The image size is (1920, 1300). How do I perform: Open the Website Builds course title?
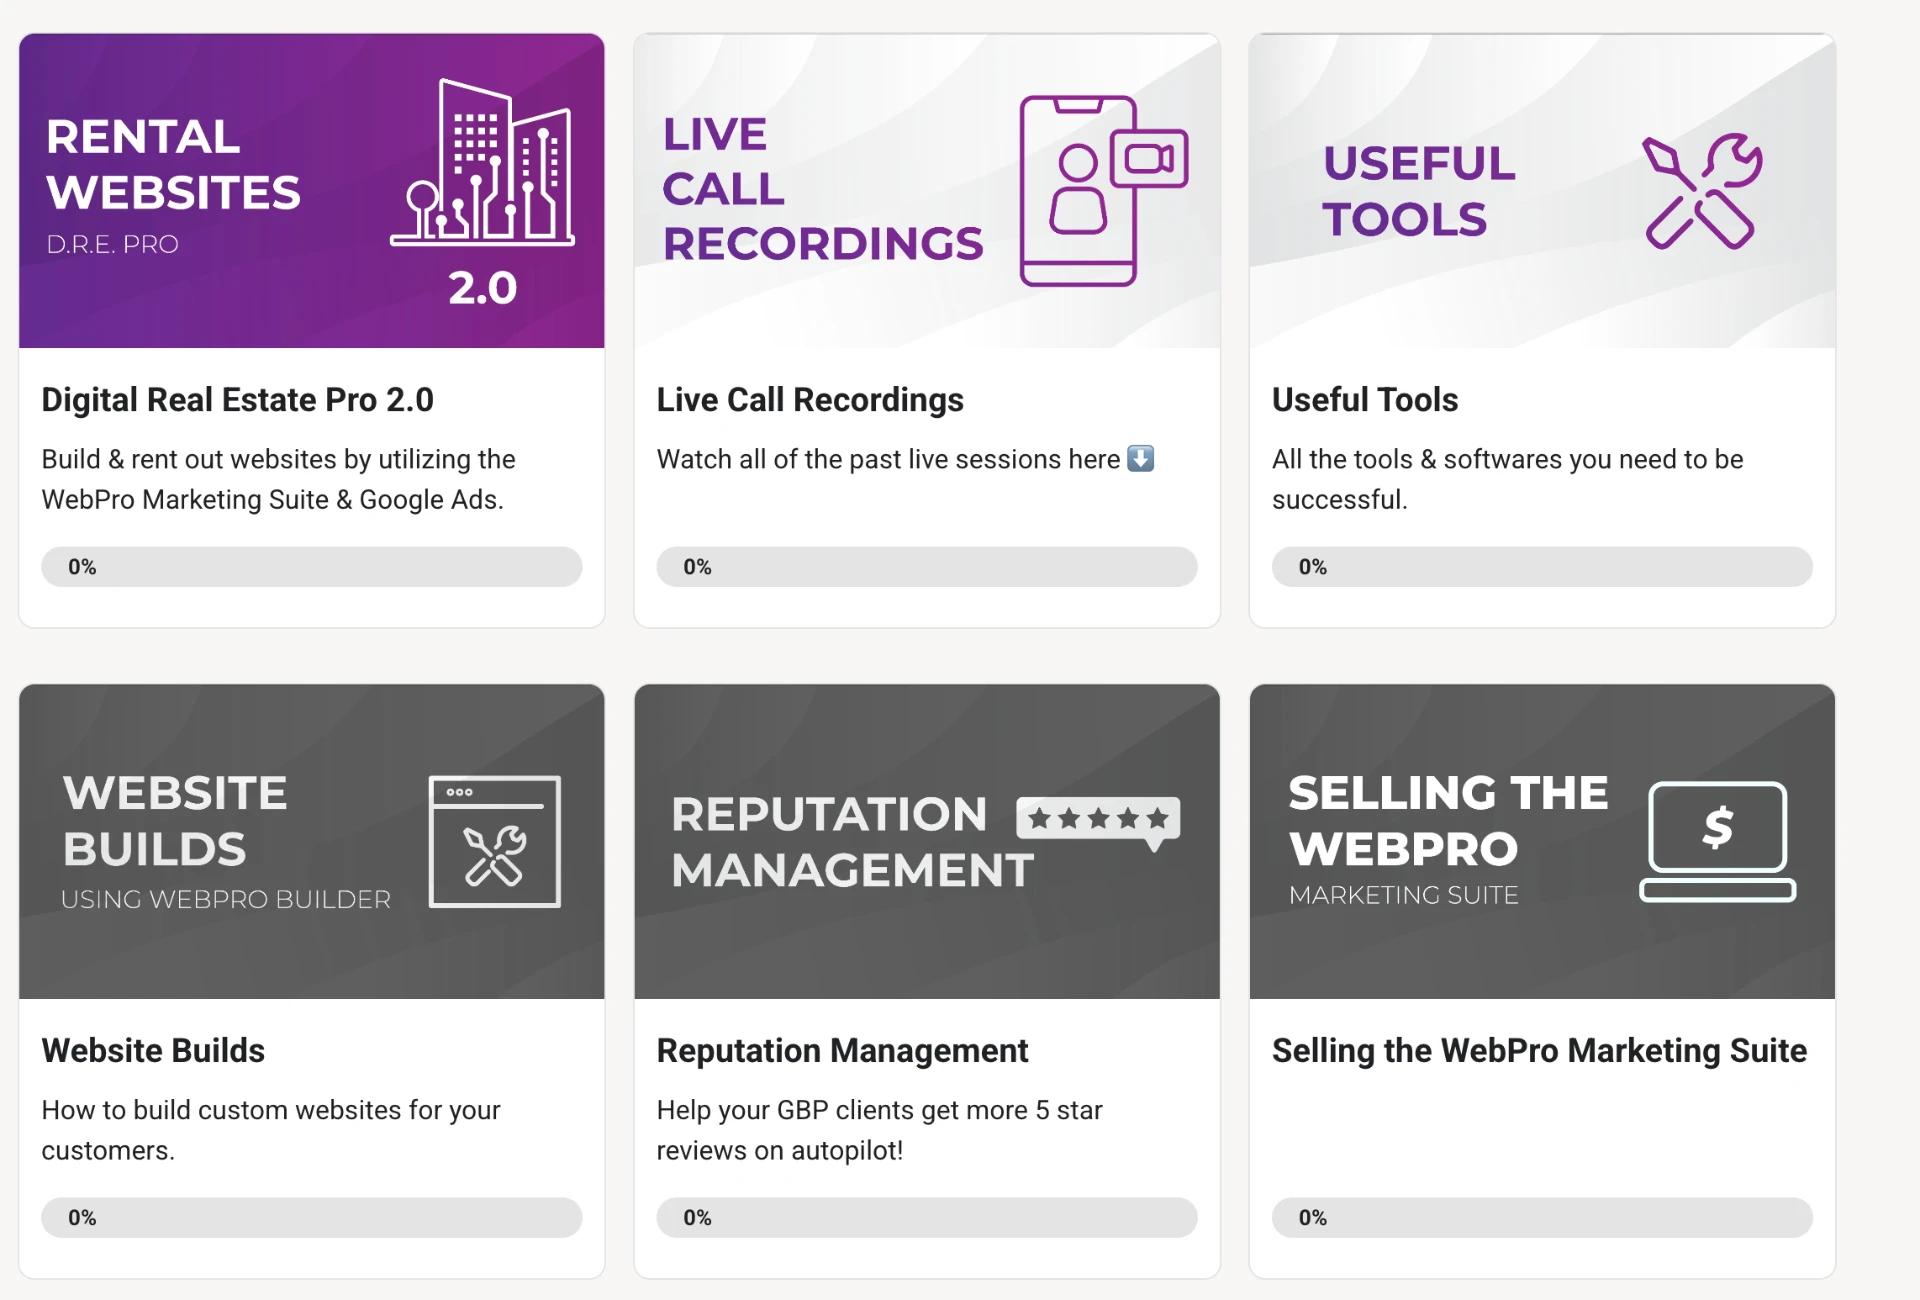(x=153, y=1051)
